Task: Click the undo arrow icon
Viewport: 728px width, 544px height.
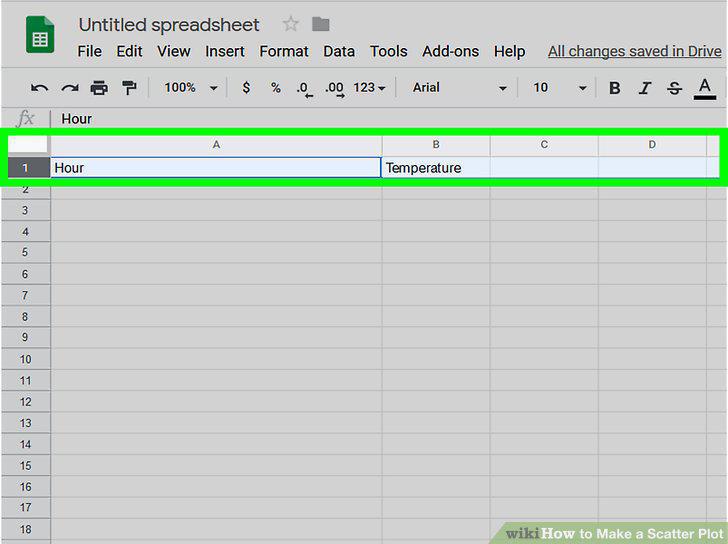Action: [x=39, y=88]
